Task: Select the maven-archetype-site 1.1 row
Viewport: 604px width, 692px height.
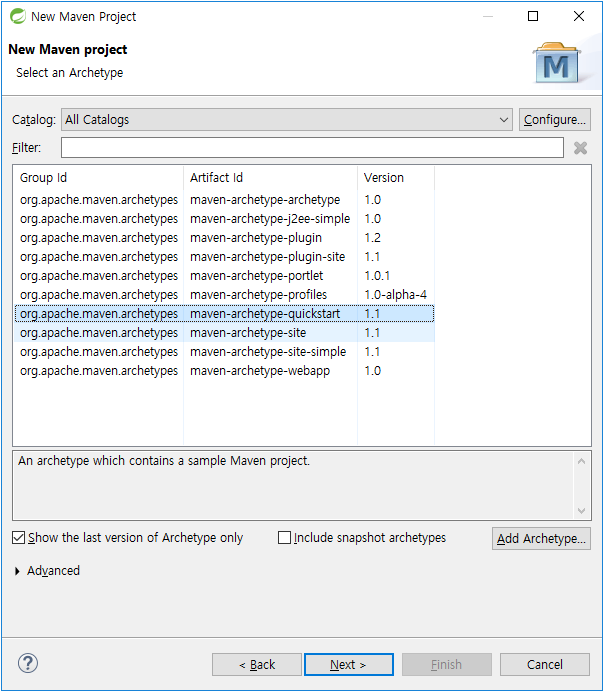Action: pyautogui.click(x=224, y=332)
